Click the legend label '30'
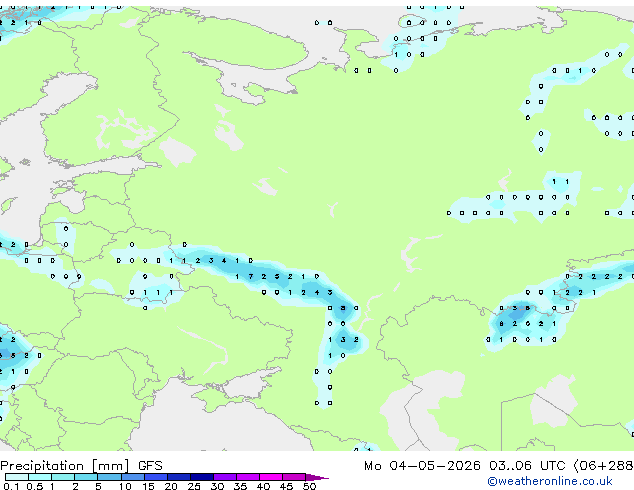Viewport: 634px width, 490px height. click(217, 486)
